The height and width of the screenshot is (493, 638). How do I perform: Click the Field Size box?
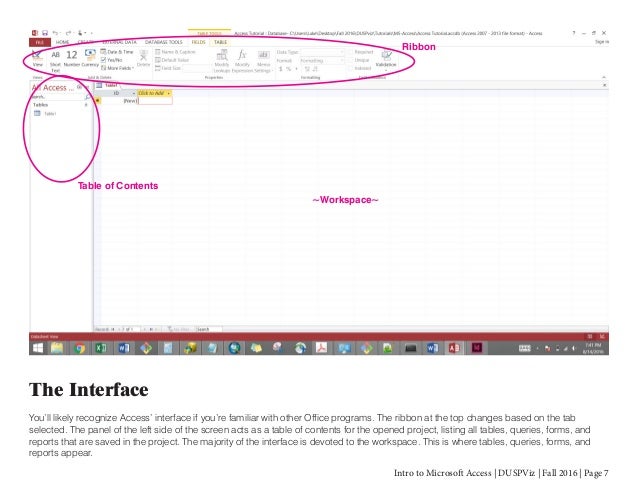195,68
